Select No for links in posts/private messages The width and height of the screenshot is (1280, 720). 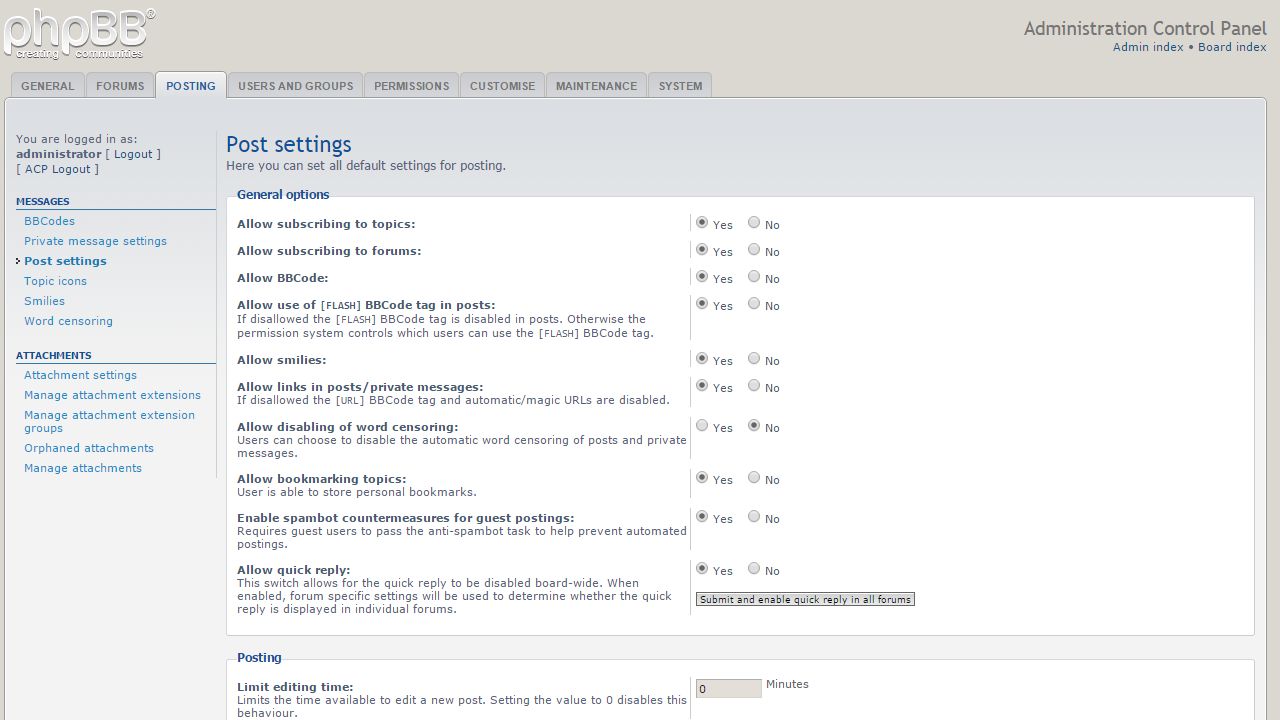754,386
